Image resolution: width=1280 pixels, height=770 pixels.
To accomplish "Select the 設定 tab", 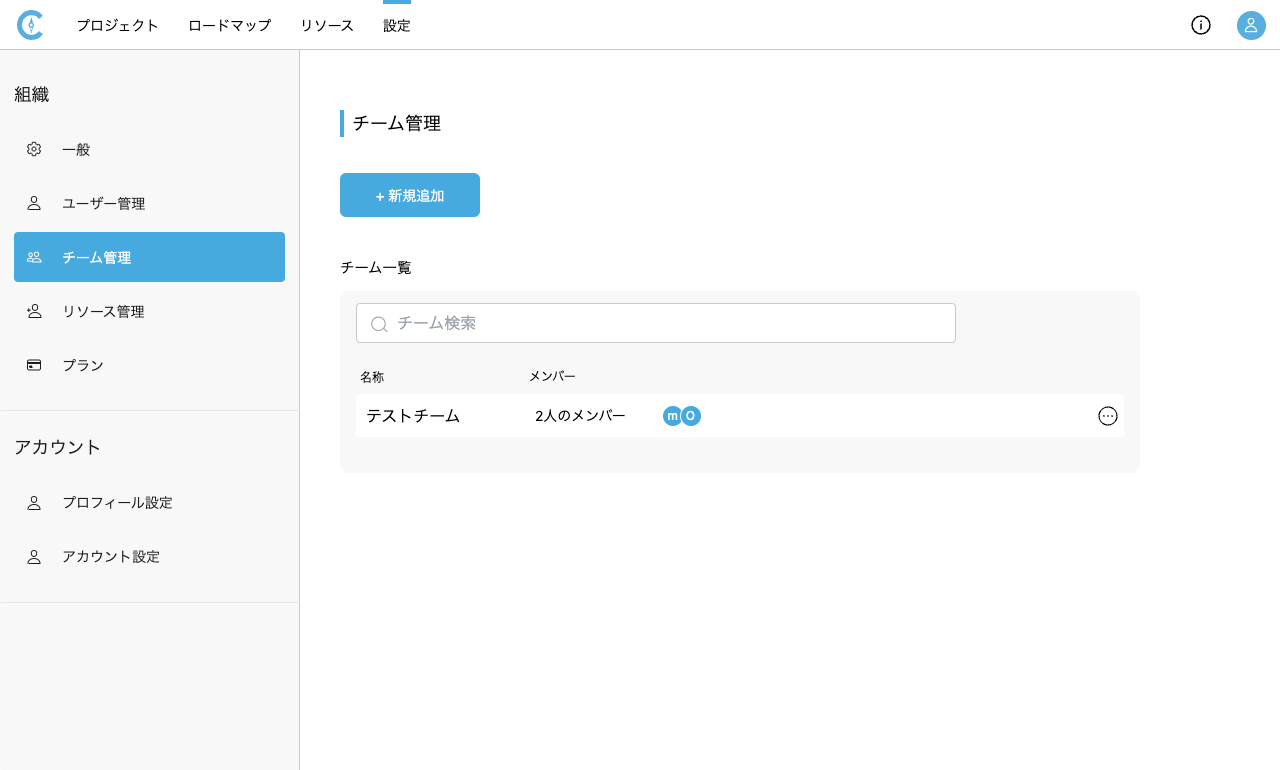I will tap(397, 26).
